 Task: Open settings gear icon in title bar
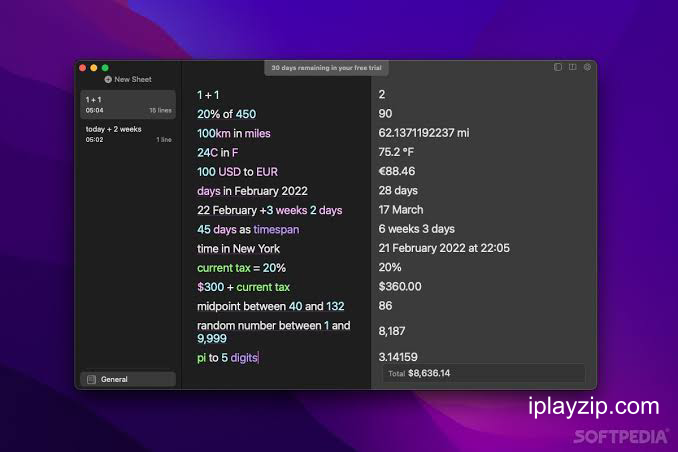coord(587,67)
